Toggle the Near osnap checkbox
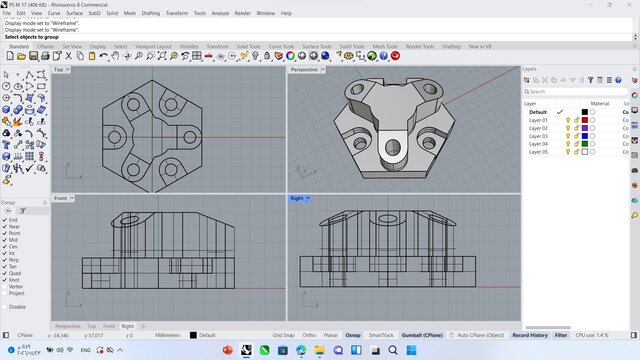Image resolution: width=640 pixels, height=360 pixels. [5, 227]
